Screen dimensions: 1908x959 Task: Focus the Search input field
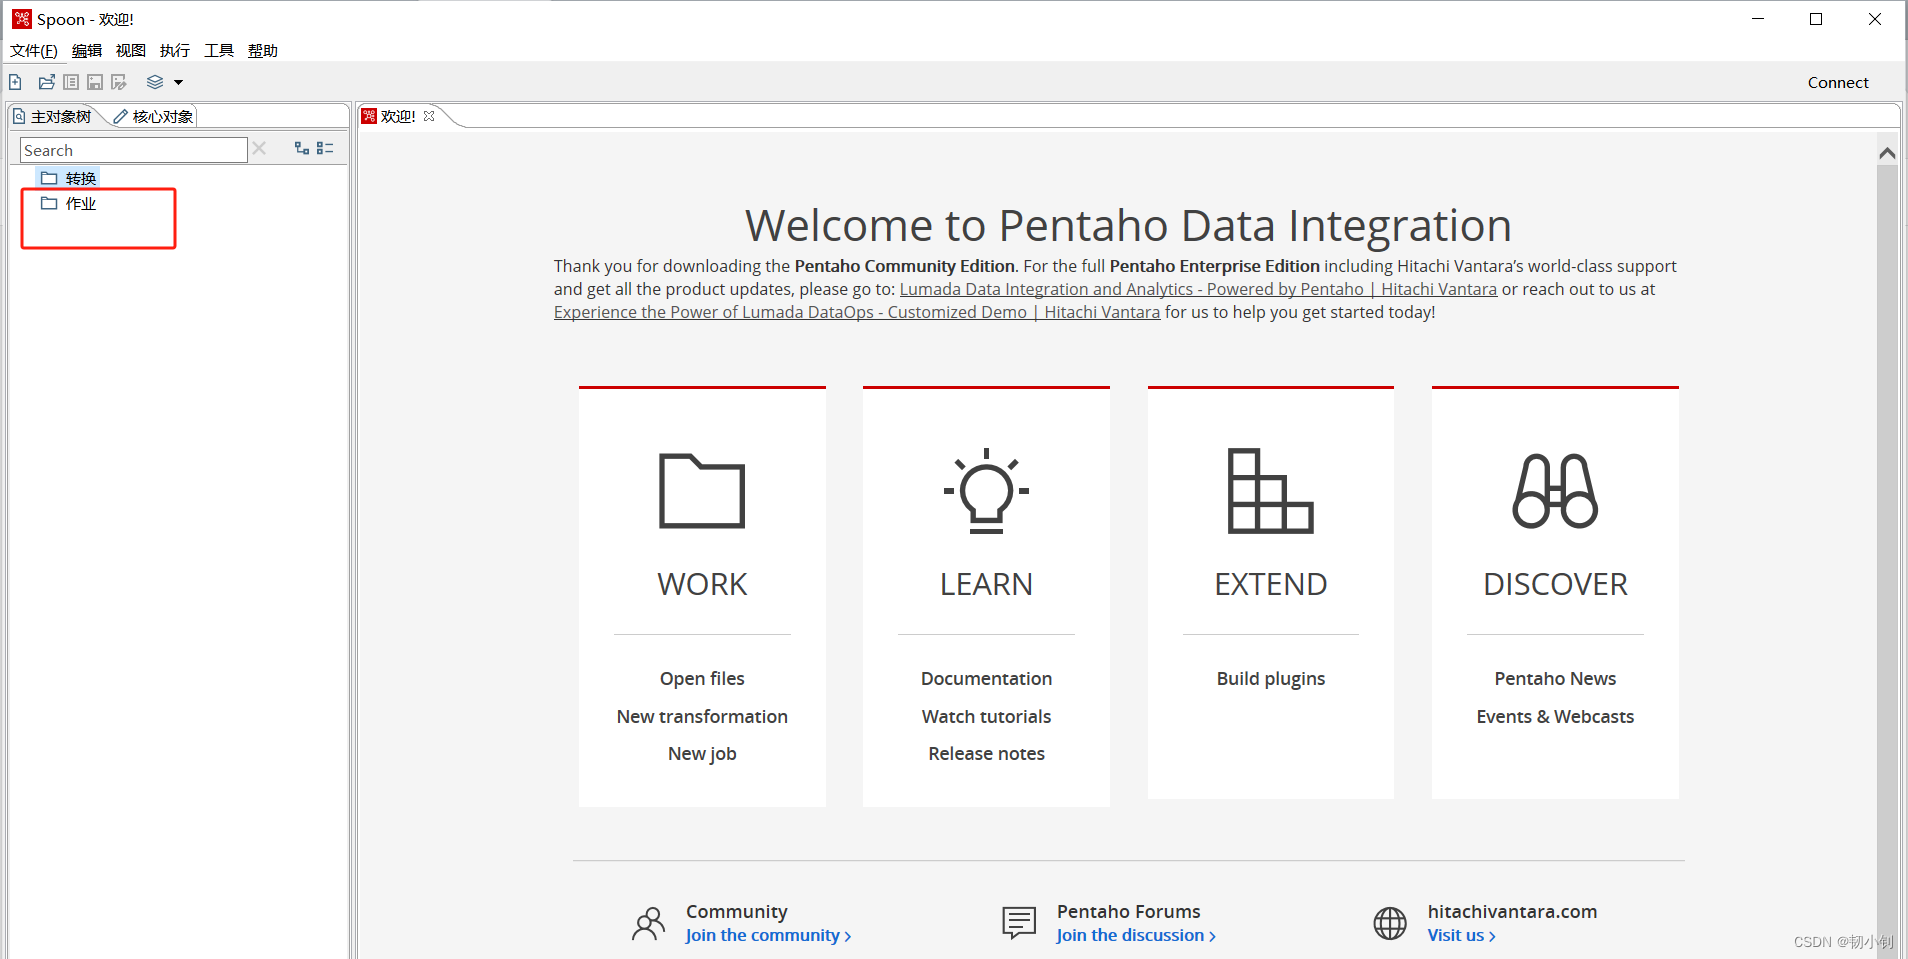click(134, 150)
